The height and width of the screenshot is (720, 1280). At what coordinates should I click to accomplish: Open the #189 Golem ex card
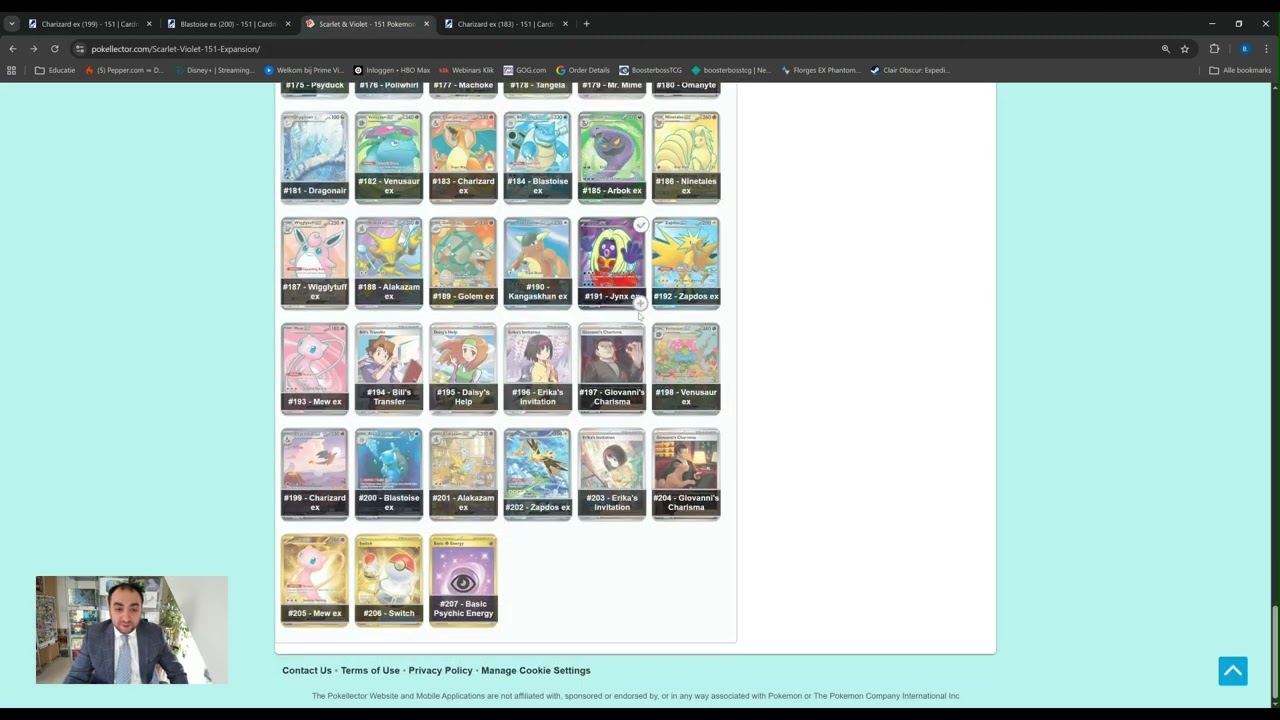pos(463,263)
